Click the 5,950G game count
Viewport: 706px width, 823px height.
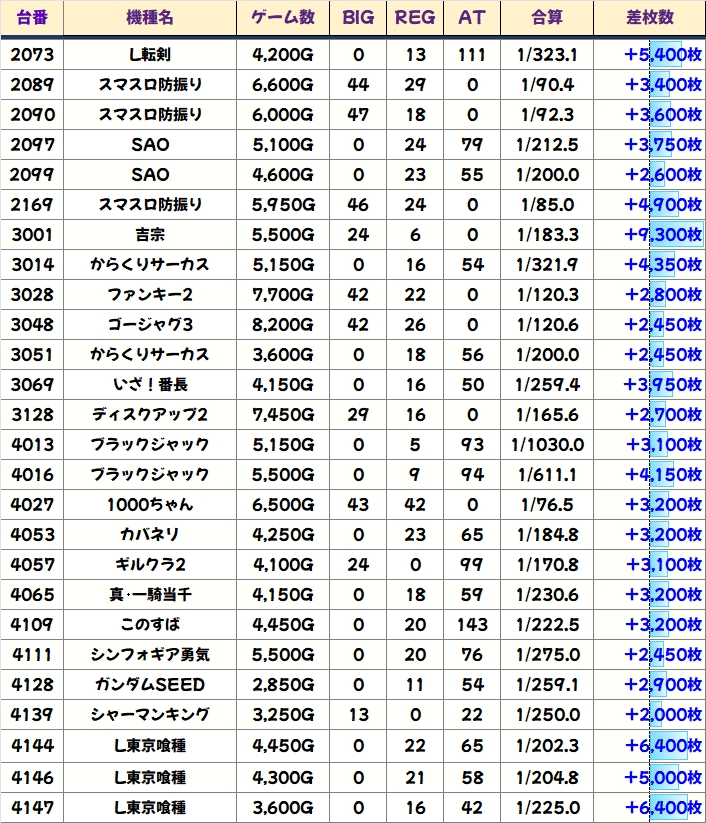pos(283,205)
